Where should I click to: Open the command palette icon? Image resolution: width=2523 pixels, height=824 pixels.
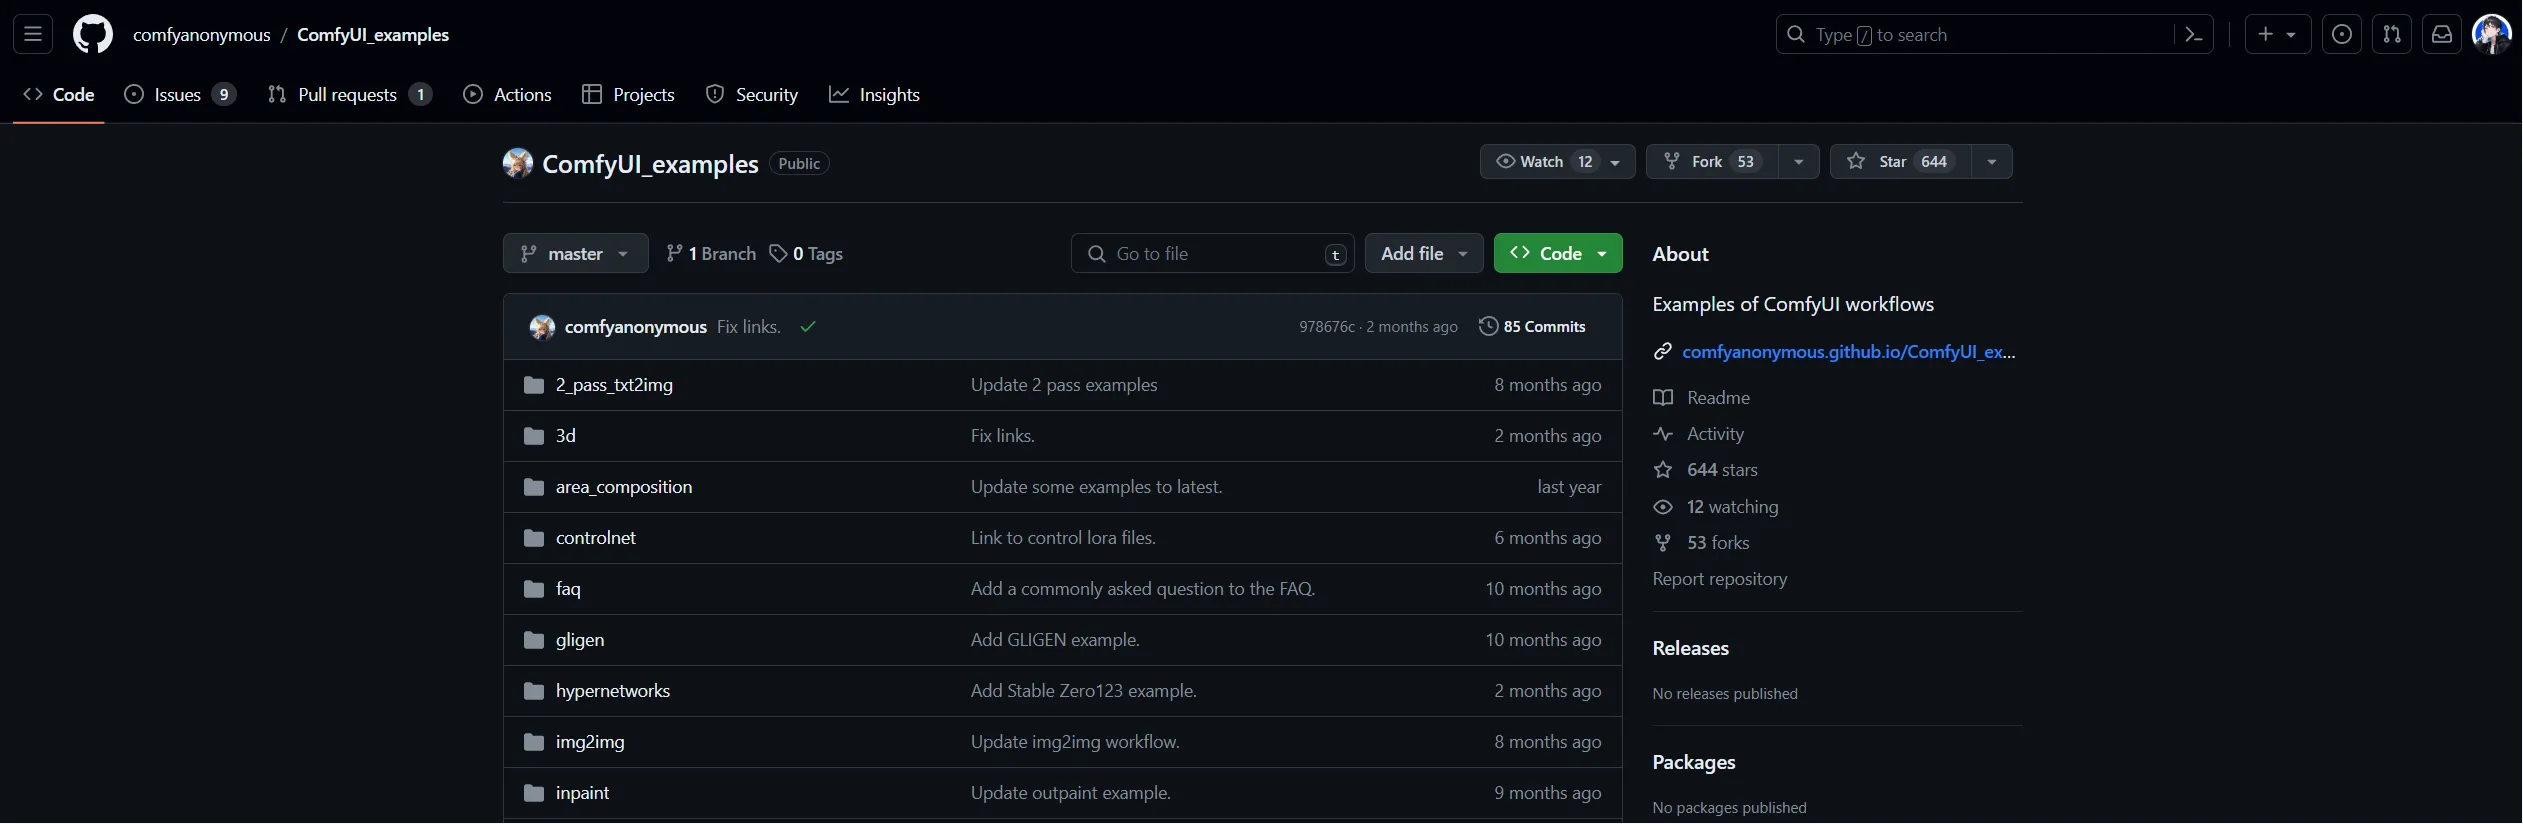point(2193,35)
